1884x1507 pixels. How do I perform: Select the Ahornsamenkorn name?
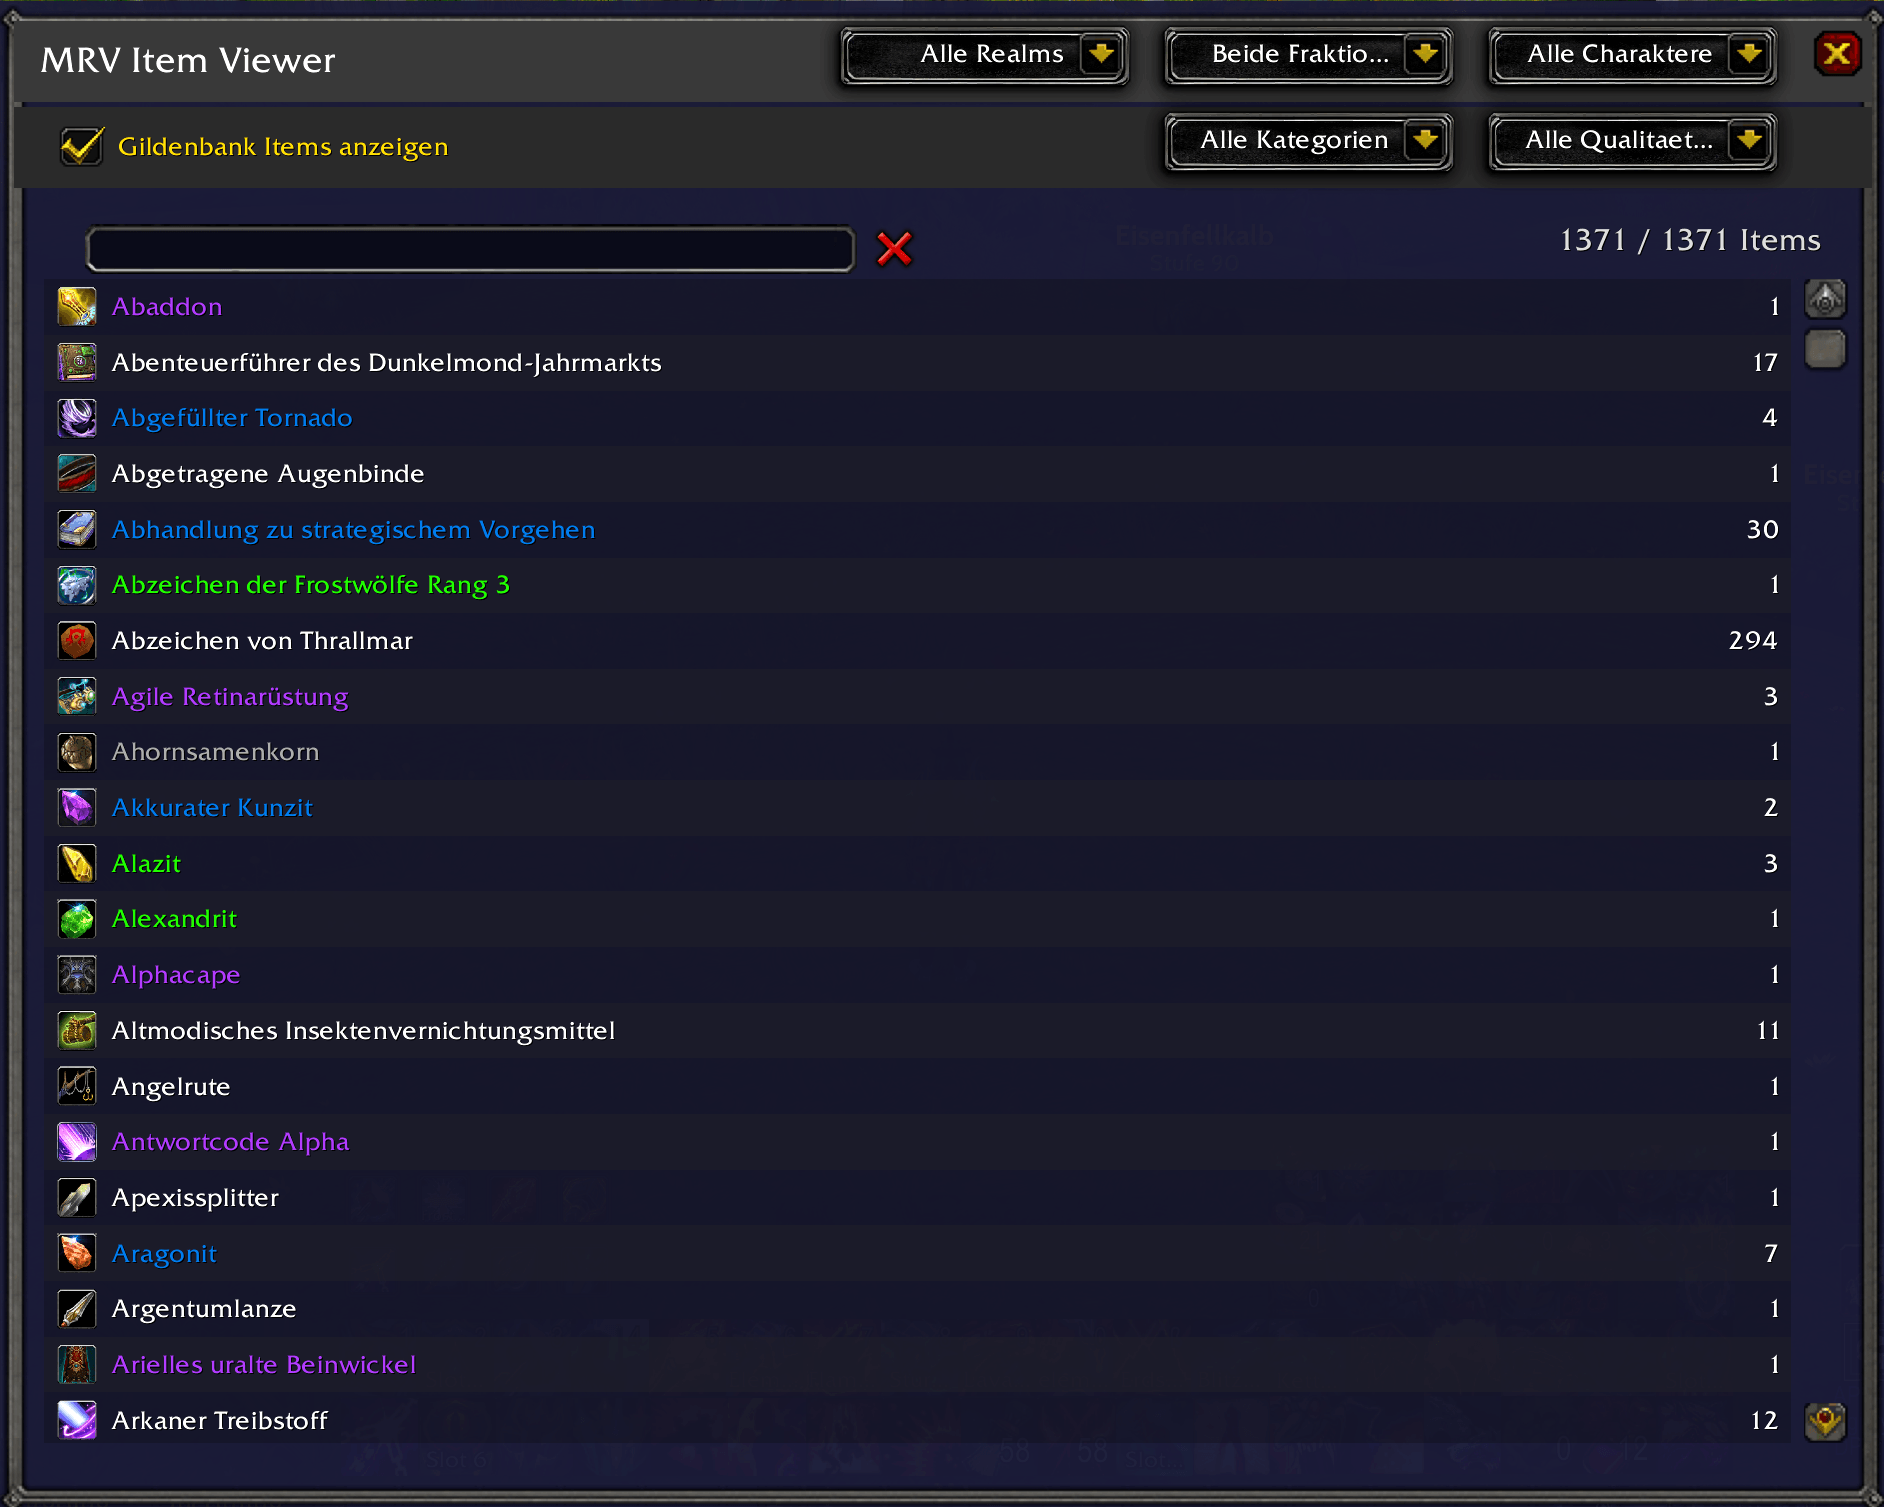point(216,752)
